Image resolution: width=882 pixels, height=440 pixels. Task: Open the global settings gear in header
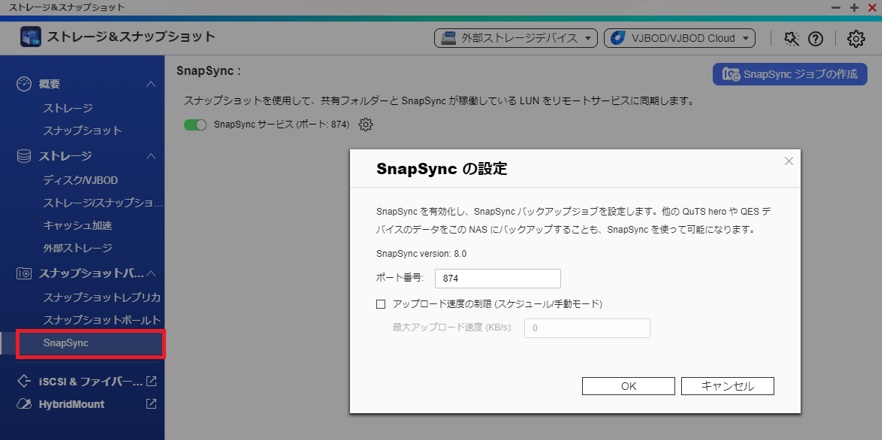pyautogui.click(x=856, y=38)
